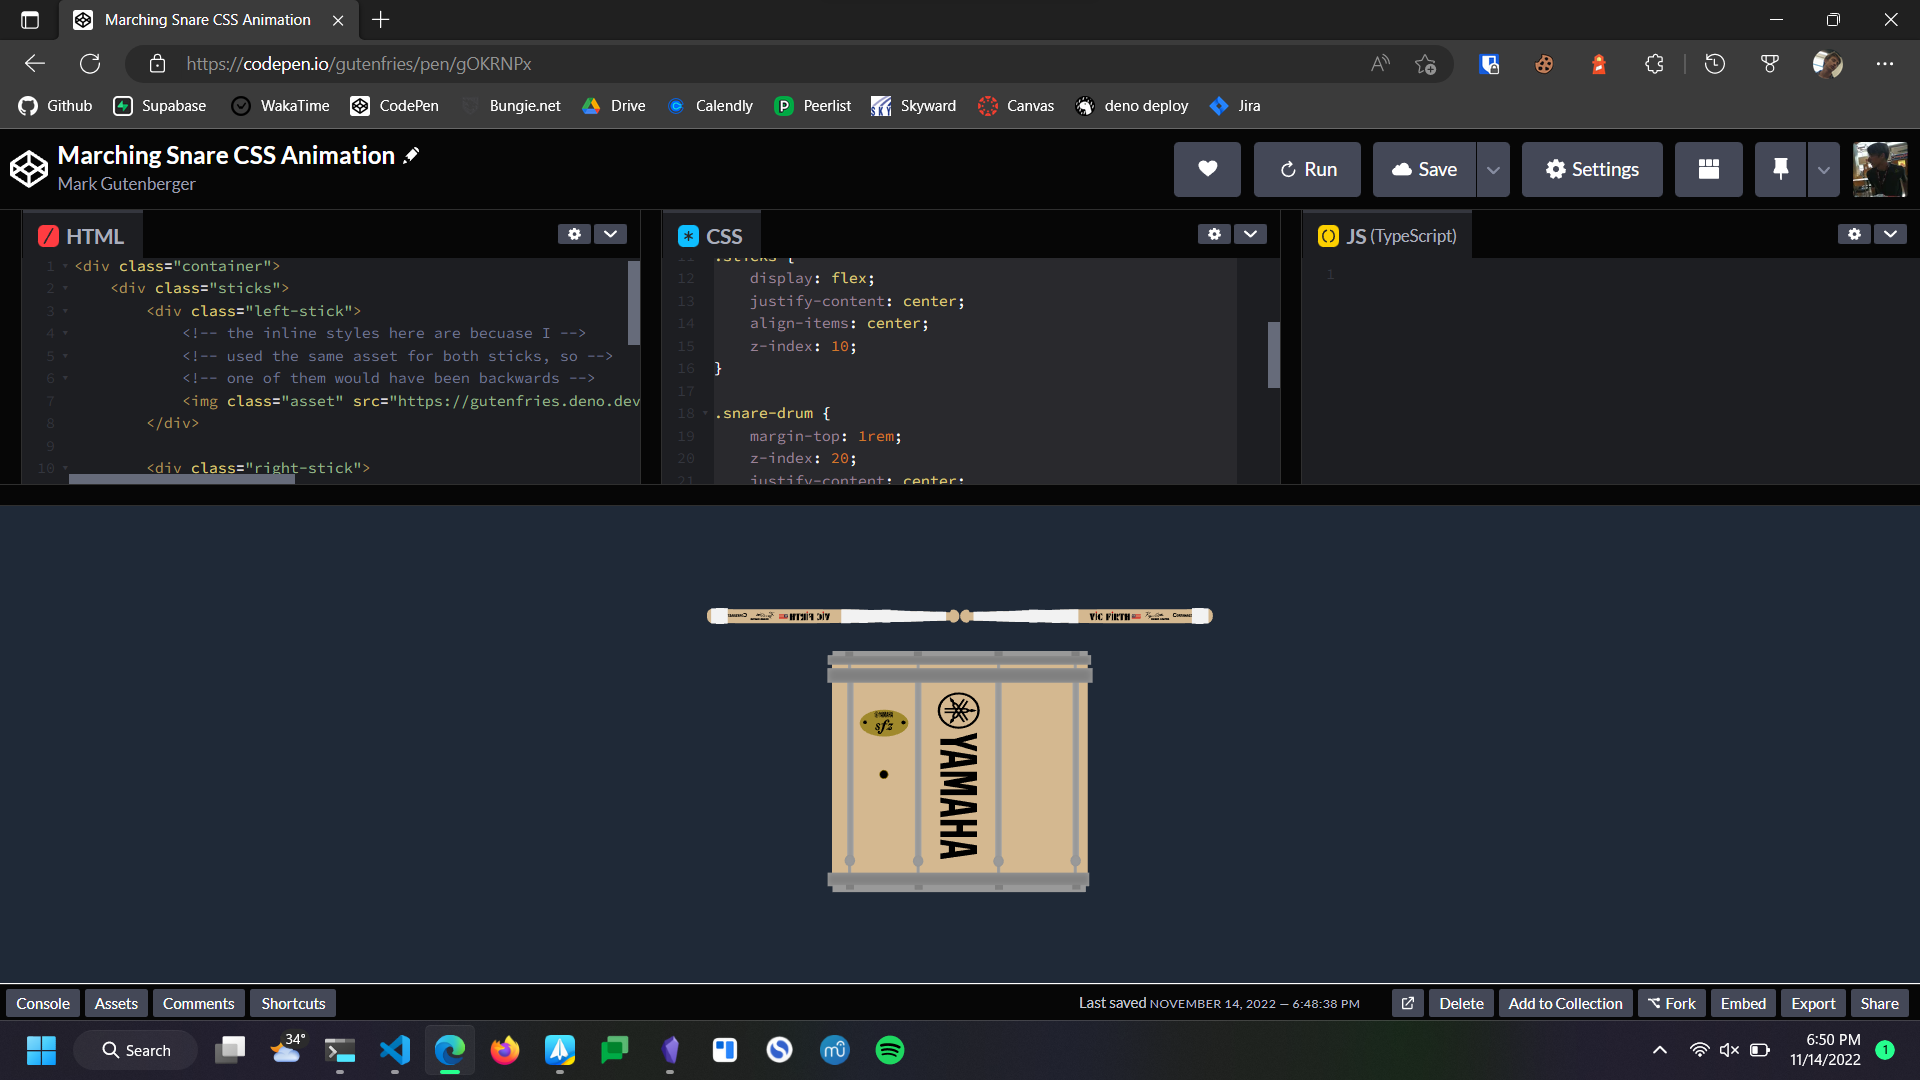This screenshot has height=1080, width=1920.
Task: Open the CodePen bookmark
Action: [x=395, y=106]
